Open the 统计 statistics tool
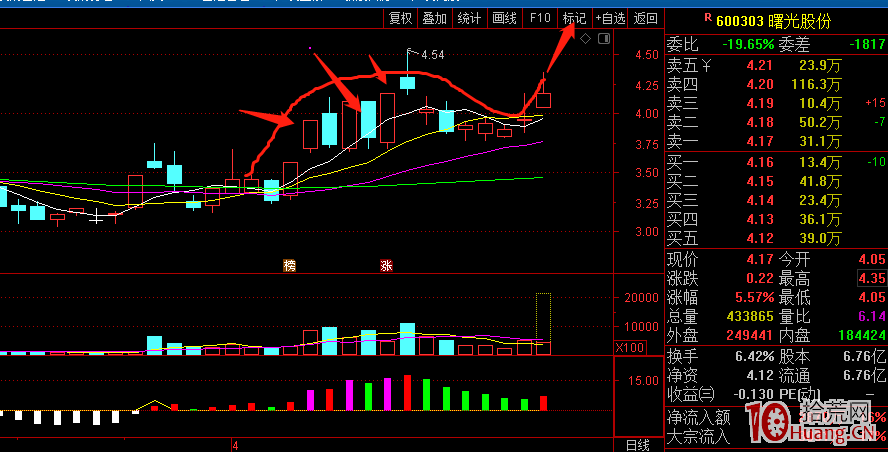Screen dimensions: 888x452 (469, 19)
